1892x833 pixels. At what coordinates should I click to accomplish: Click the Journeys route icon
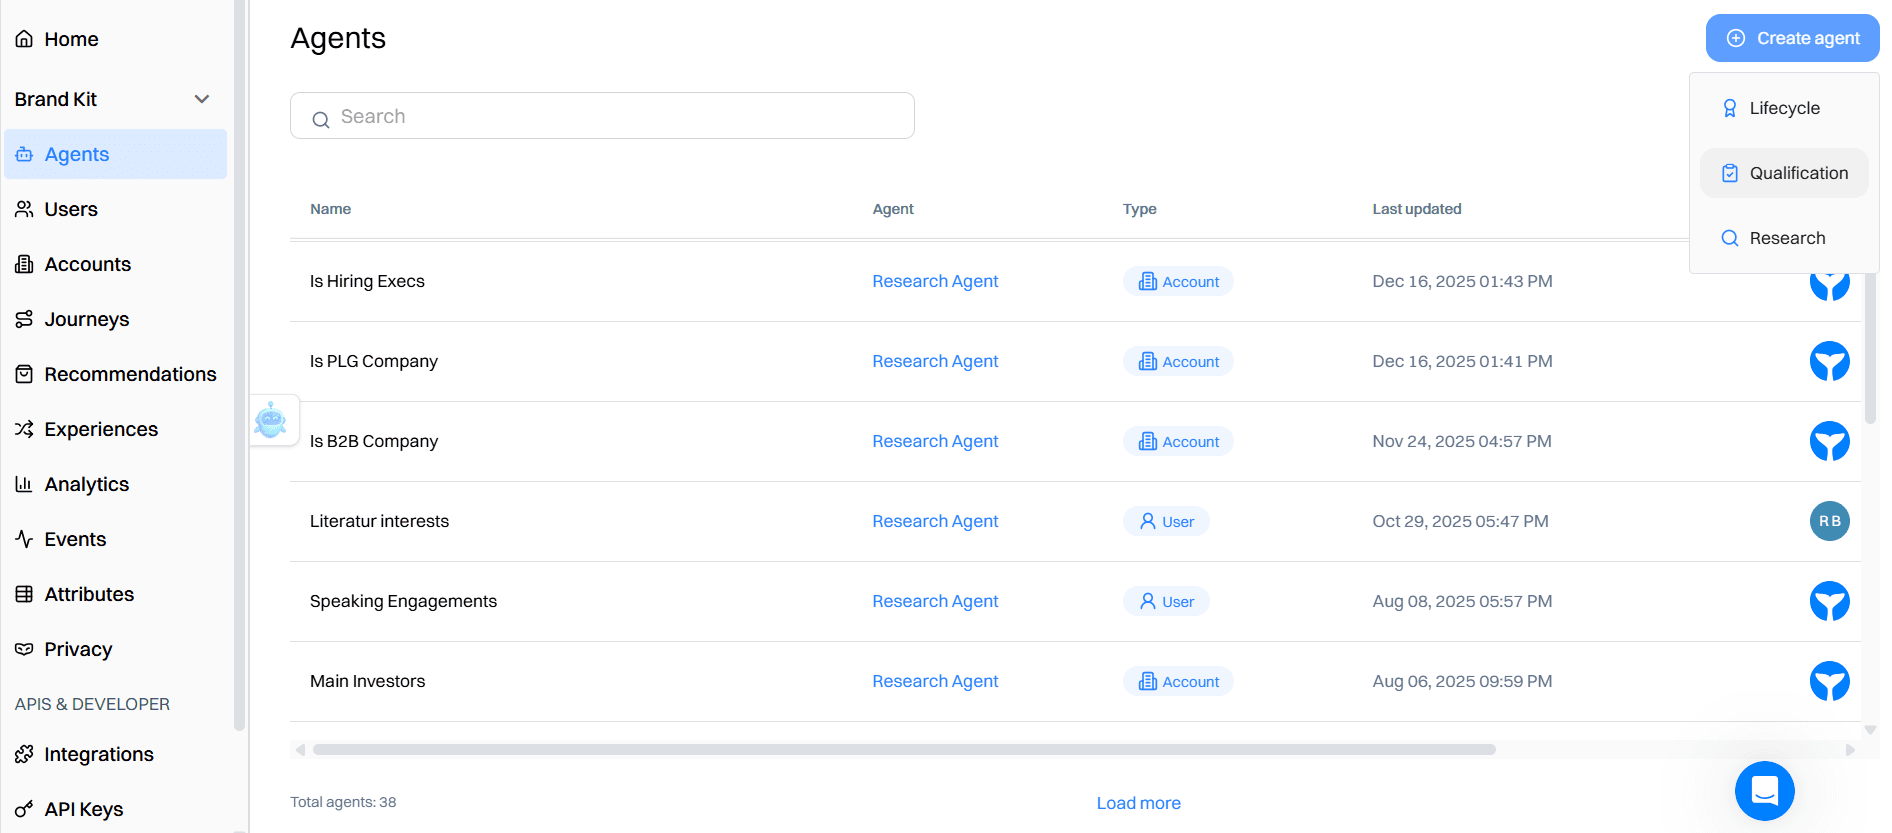click(24, 319)
